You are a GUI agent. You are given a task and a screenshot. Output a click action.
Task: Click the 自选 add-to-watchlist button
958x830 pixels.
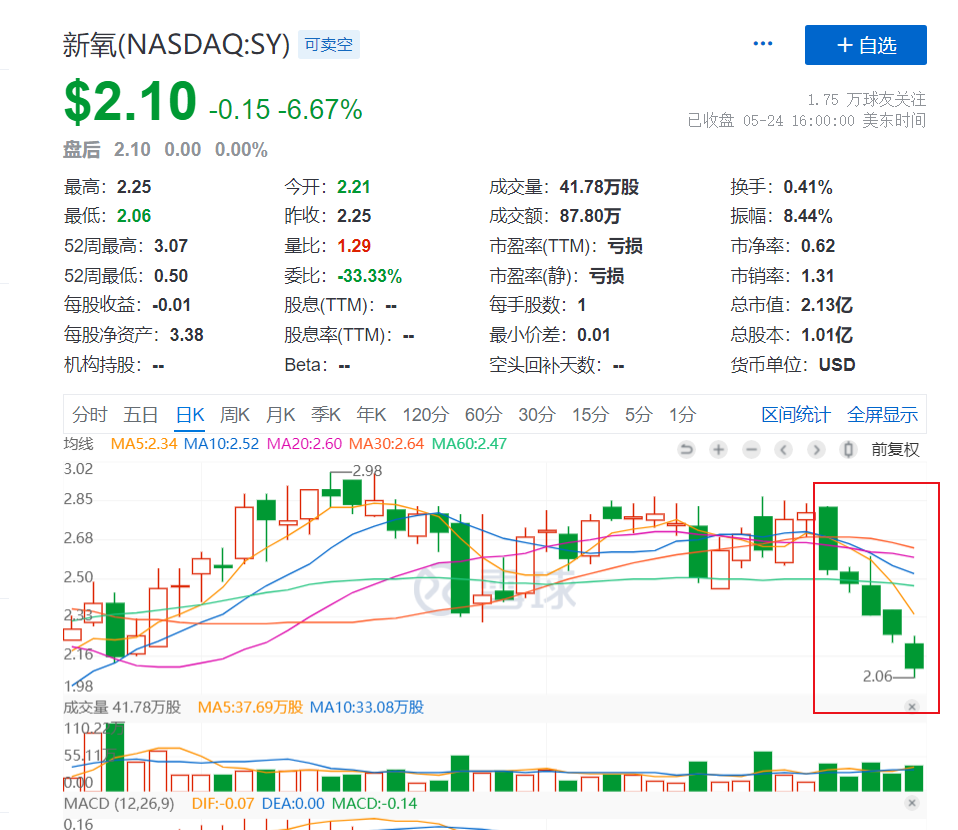coord(865,45)
